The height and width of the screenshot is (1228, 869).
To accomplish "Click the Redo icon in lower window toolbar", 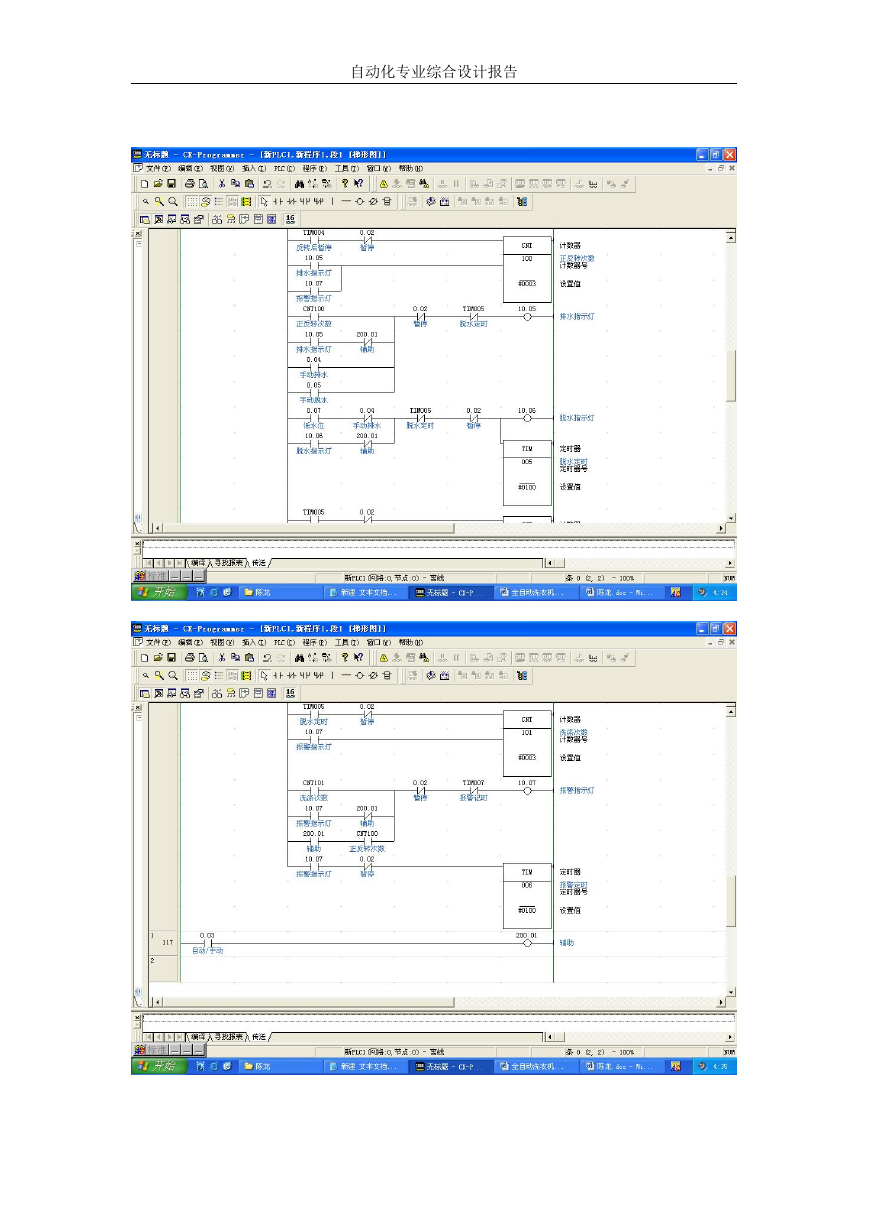I will pos(281,658).
